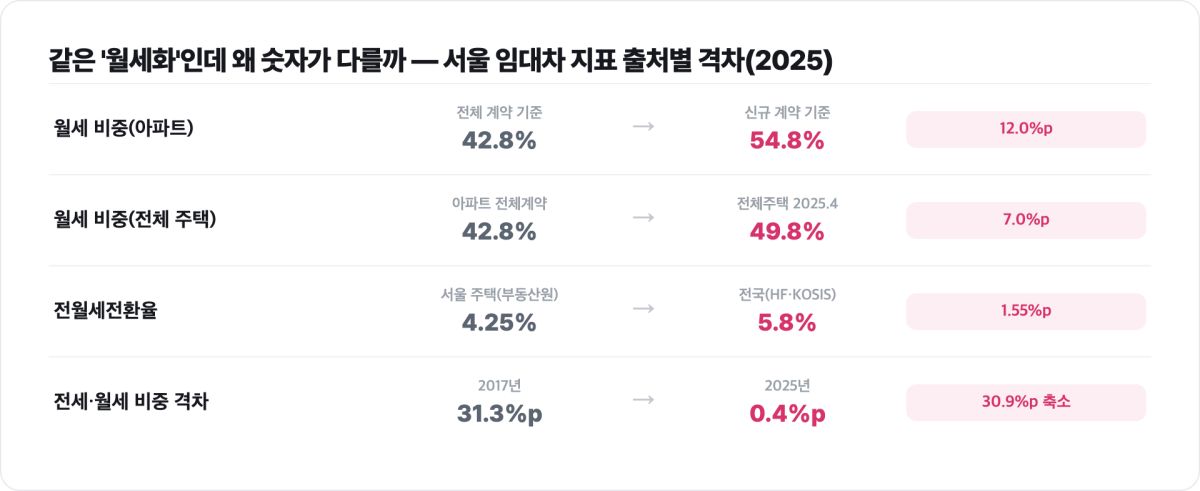Select the 4.25% 서울 주택(부동산원) value

[499, 323]
